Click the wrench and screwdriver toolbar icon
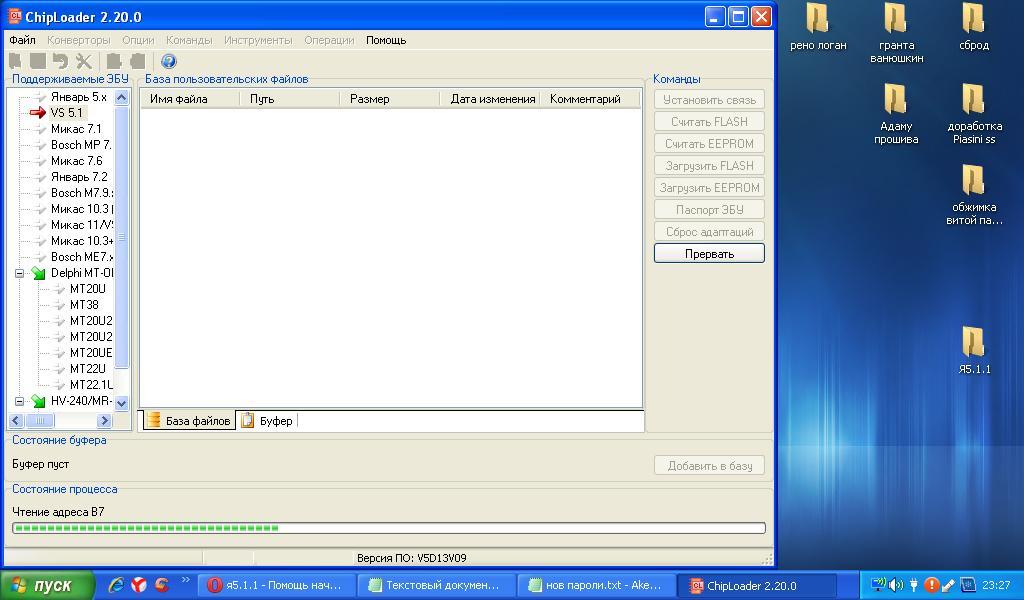Image resolution: width=1024 pixels, height=600 pixels. (84, 61)
